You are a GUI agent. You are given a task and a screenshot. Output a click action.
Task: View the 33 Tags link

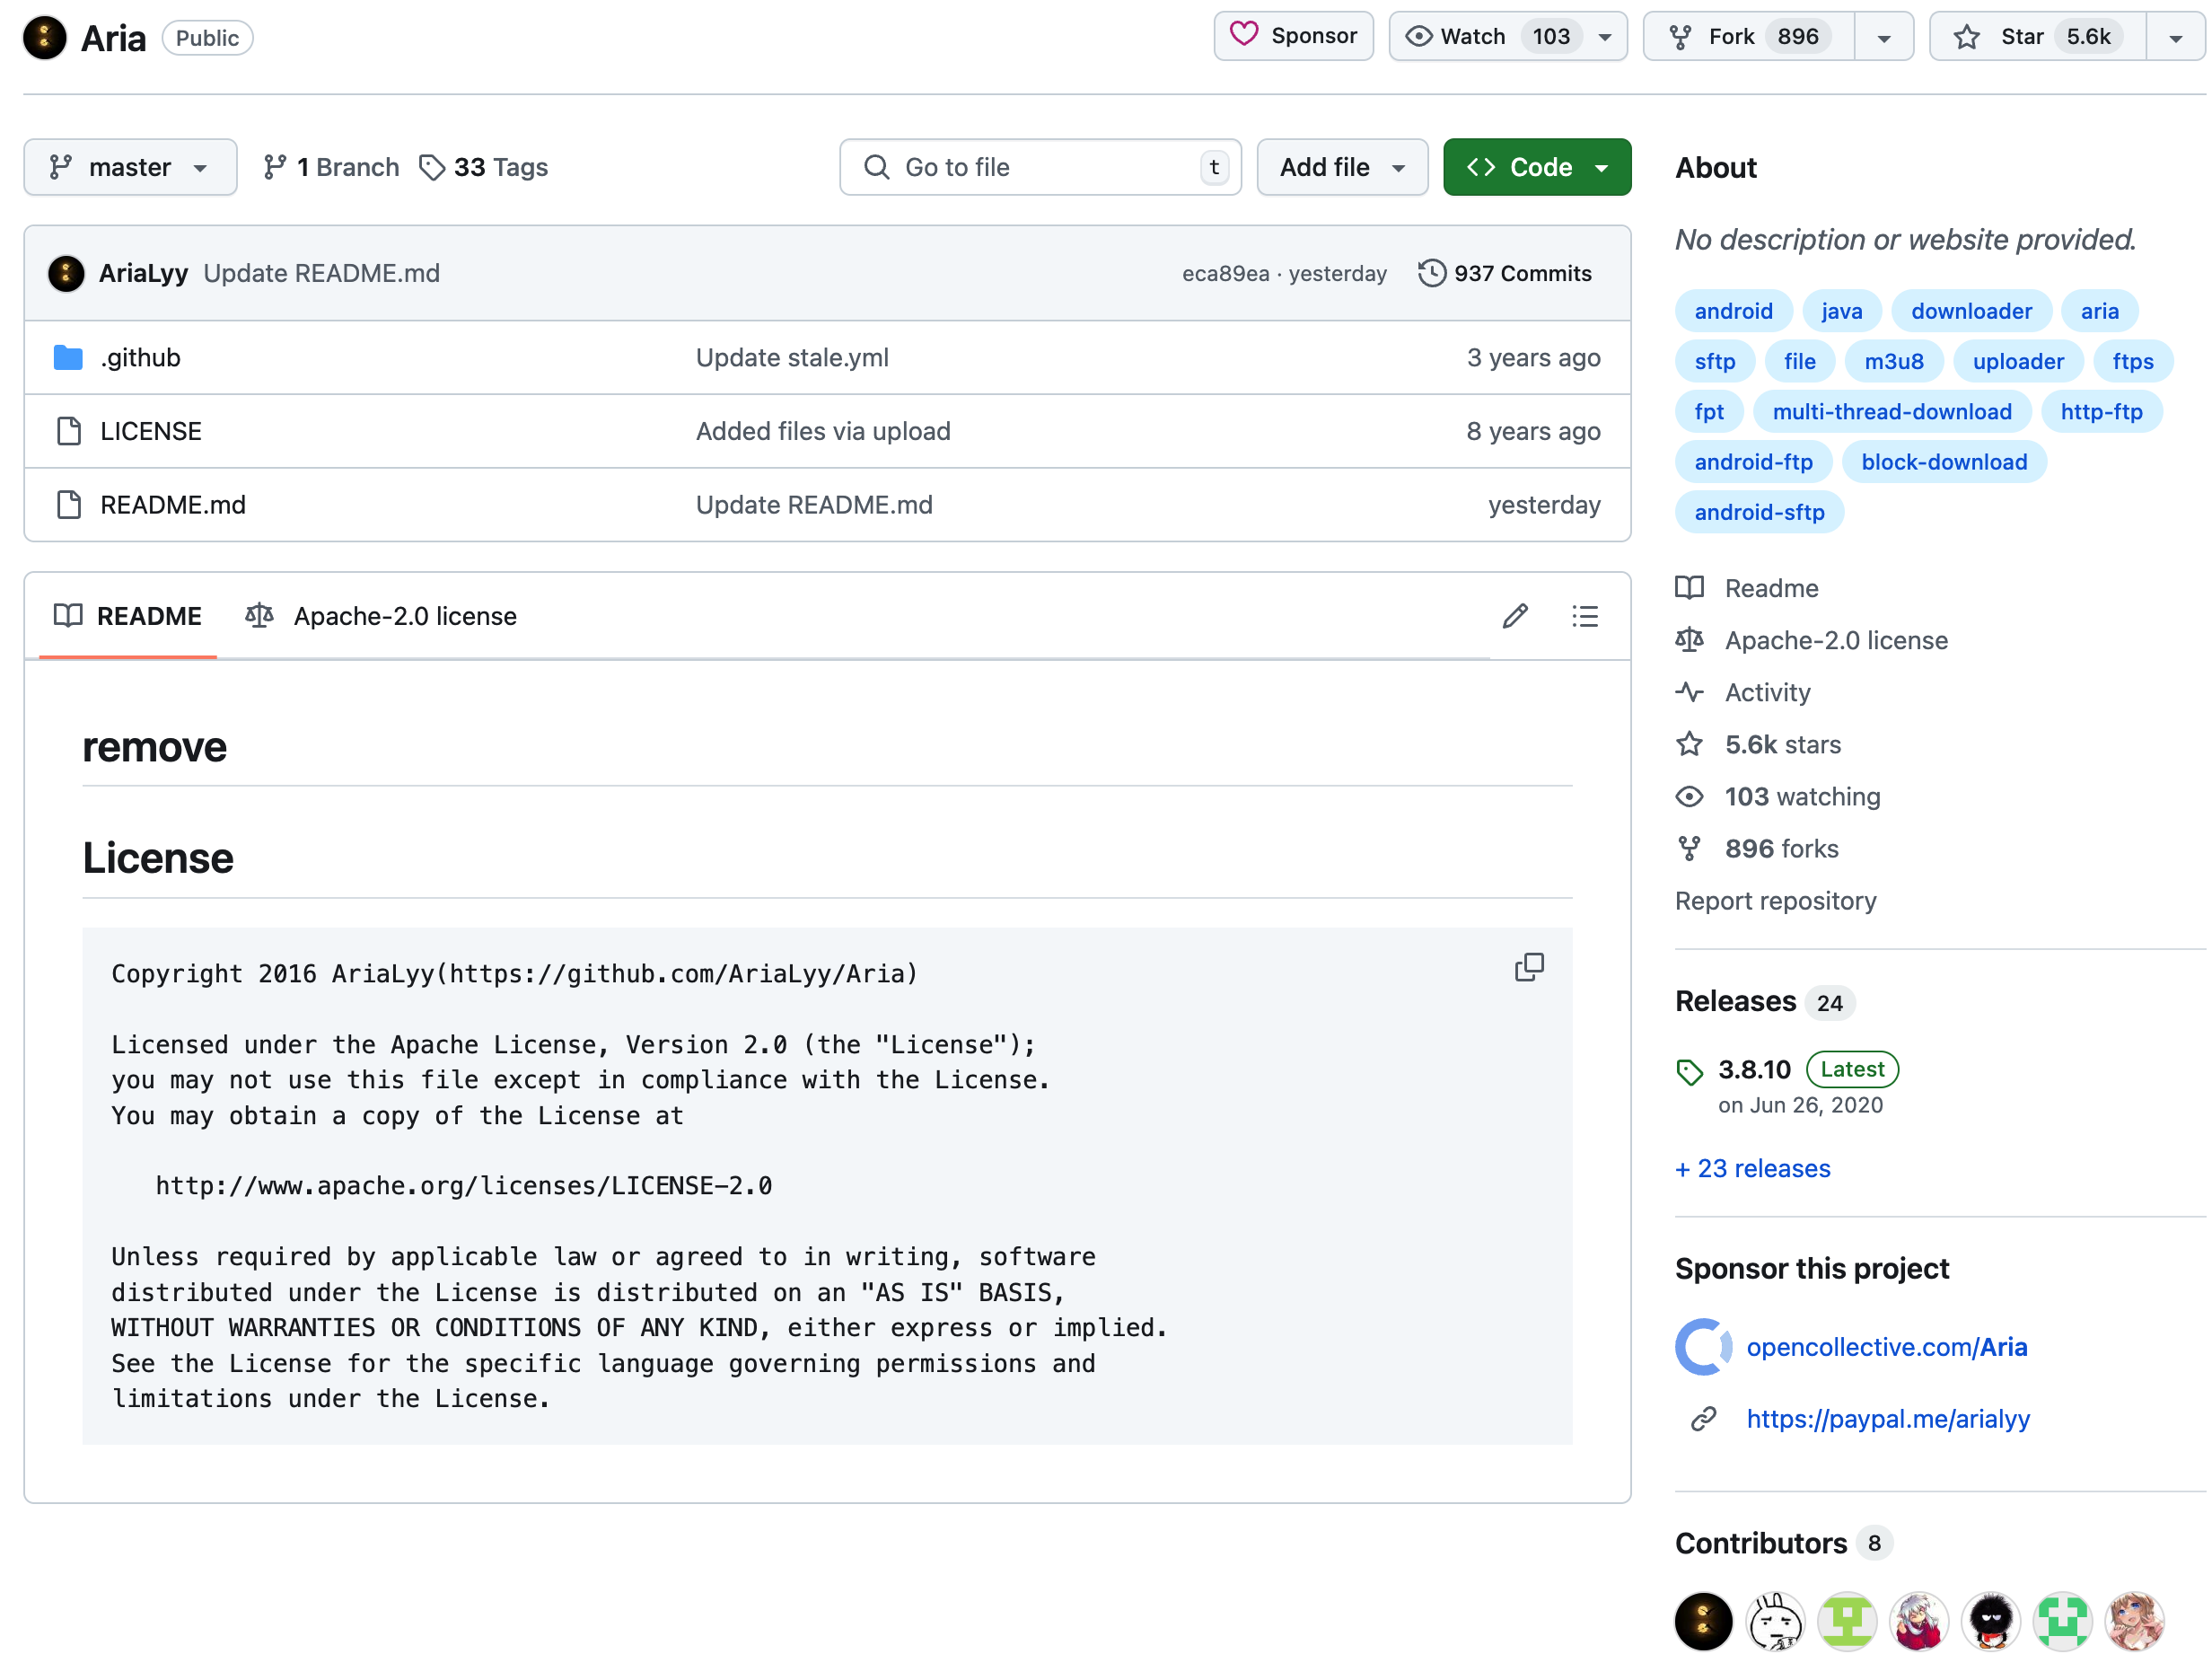coord(483,167)
